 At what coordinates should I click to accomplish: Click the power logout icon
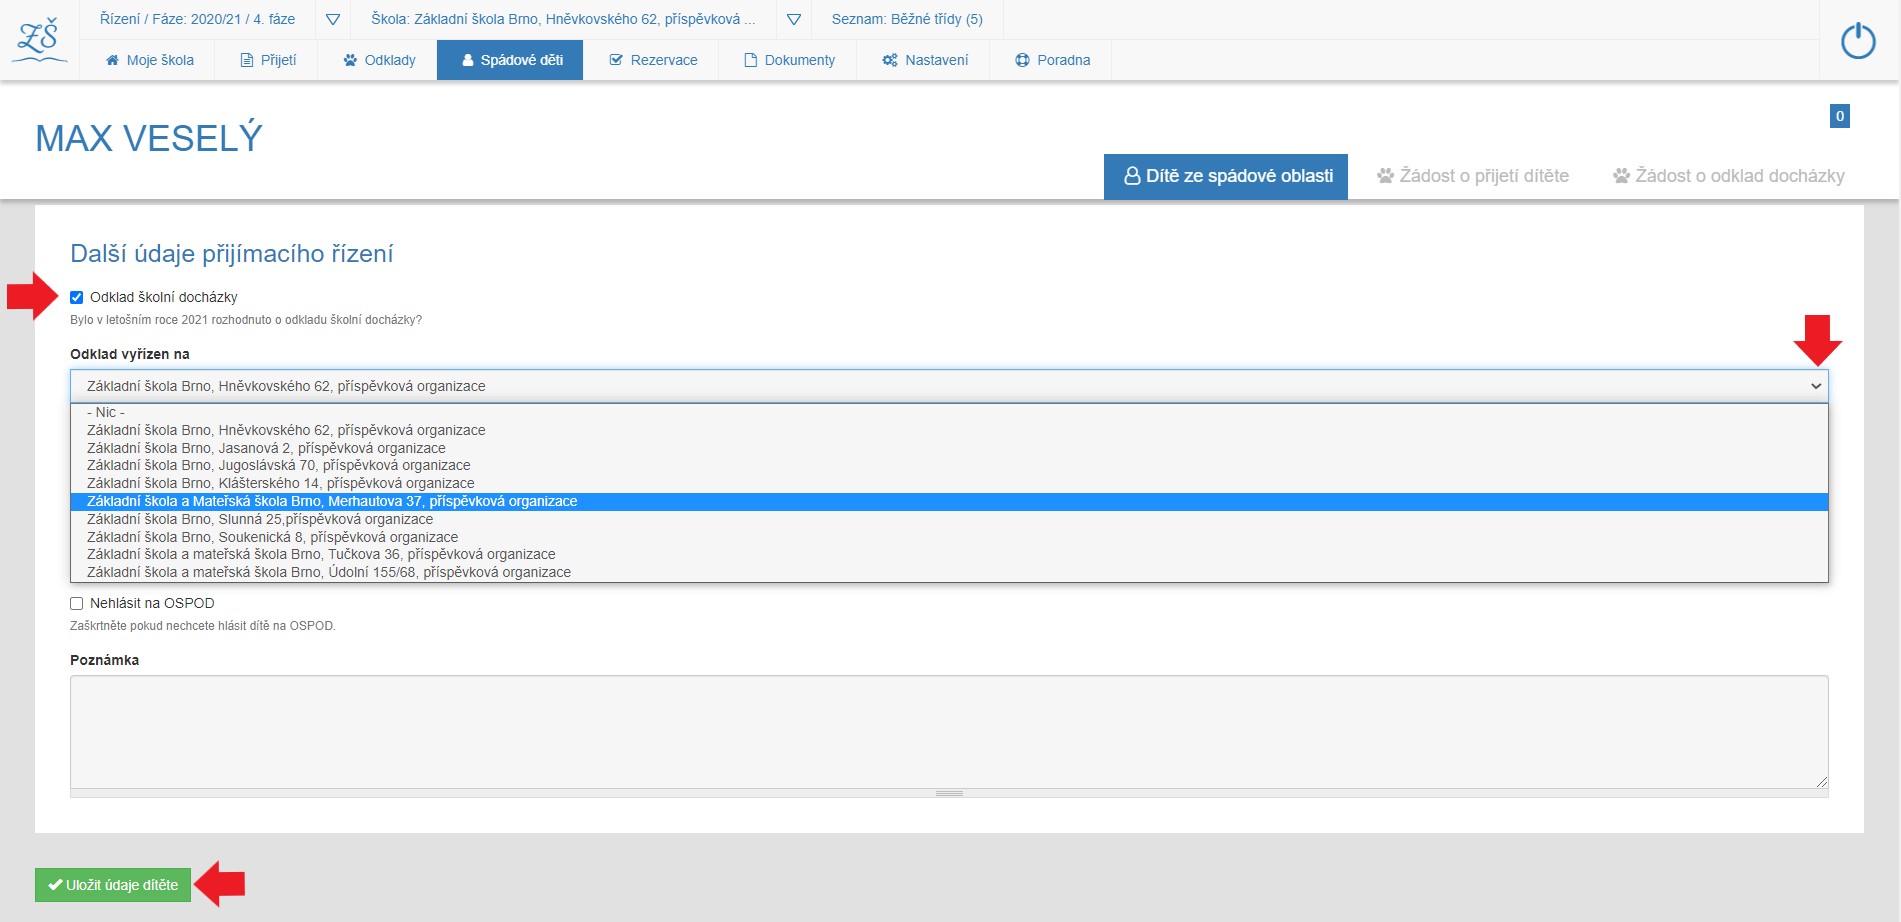pos(1858,41)
